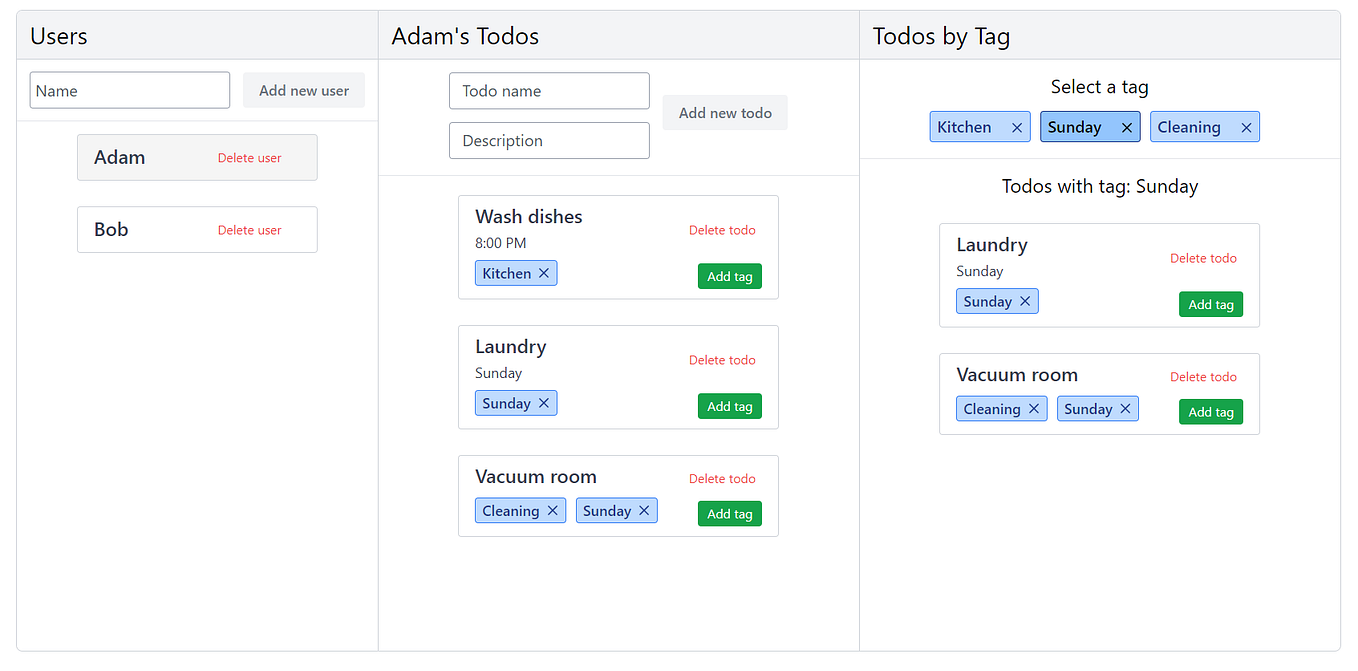Screen dimensions: 1358x671
Task: Remove the Sunday tag from Laundry
Action: [x=544, y=402]
